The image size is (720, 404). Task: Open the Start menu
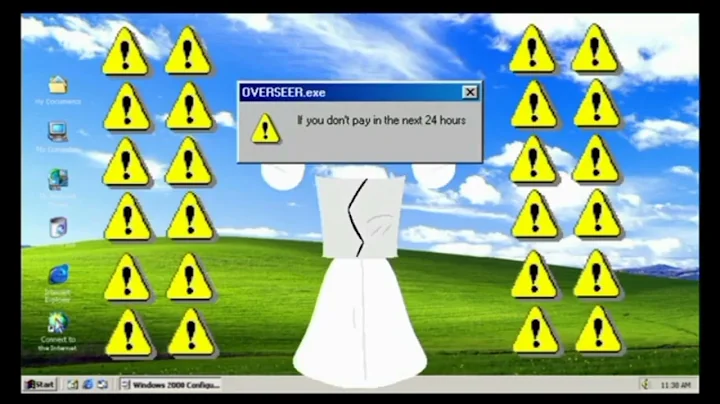tap(40, 384)
